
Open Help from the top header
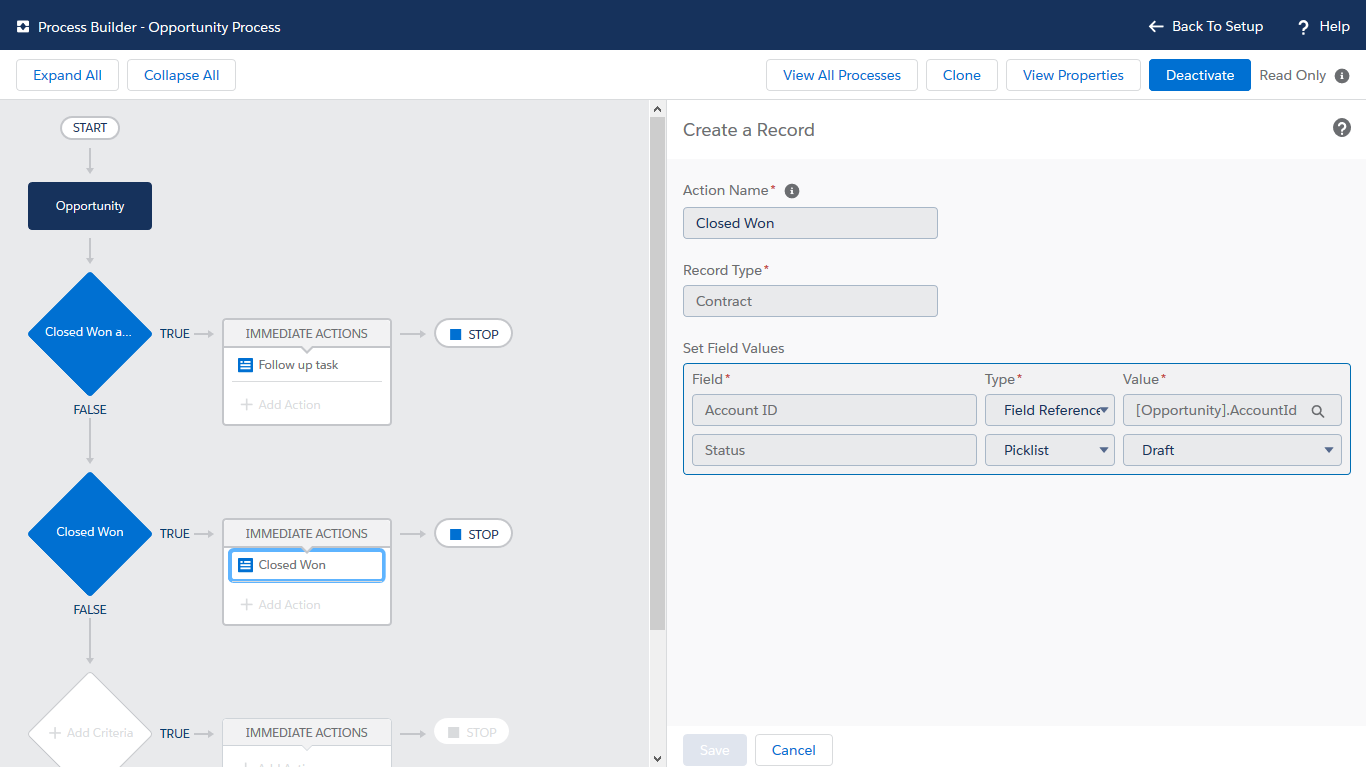[x=1323, y=27]
